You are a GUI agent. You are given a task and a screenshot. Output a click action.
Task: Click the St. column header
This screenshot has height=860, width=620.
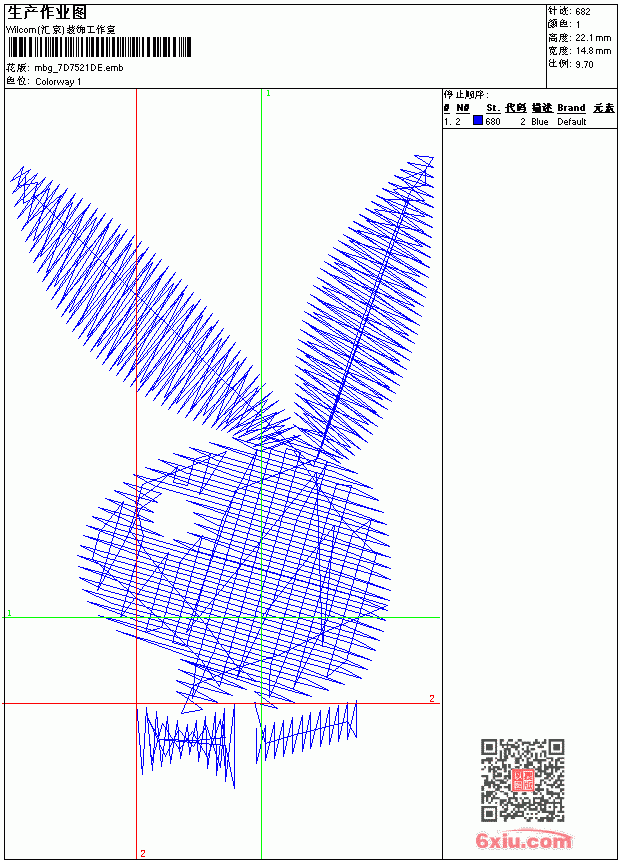pyautogui.click(x=493, y=108)
